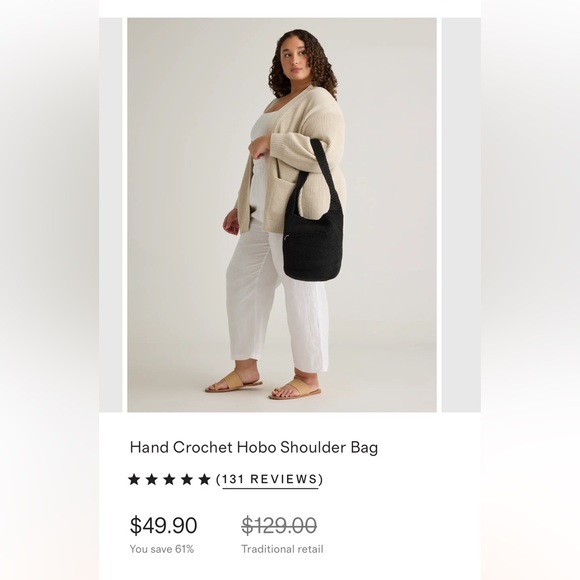Image resolution: width=580 pixels, height=580 pixels.
Task: Open the main product photo
Action: [x=282, y=215]
